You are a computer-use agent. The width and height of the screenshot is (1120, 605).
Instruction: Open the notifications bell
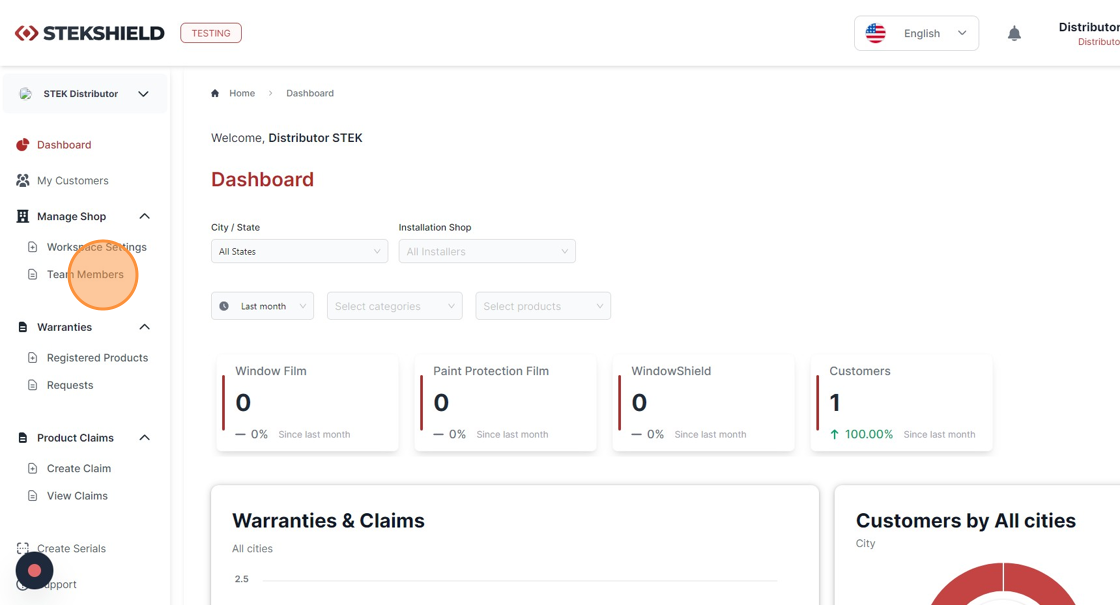[1014, 34]
